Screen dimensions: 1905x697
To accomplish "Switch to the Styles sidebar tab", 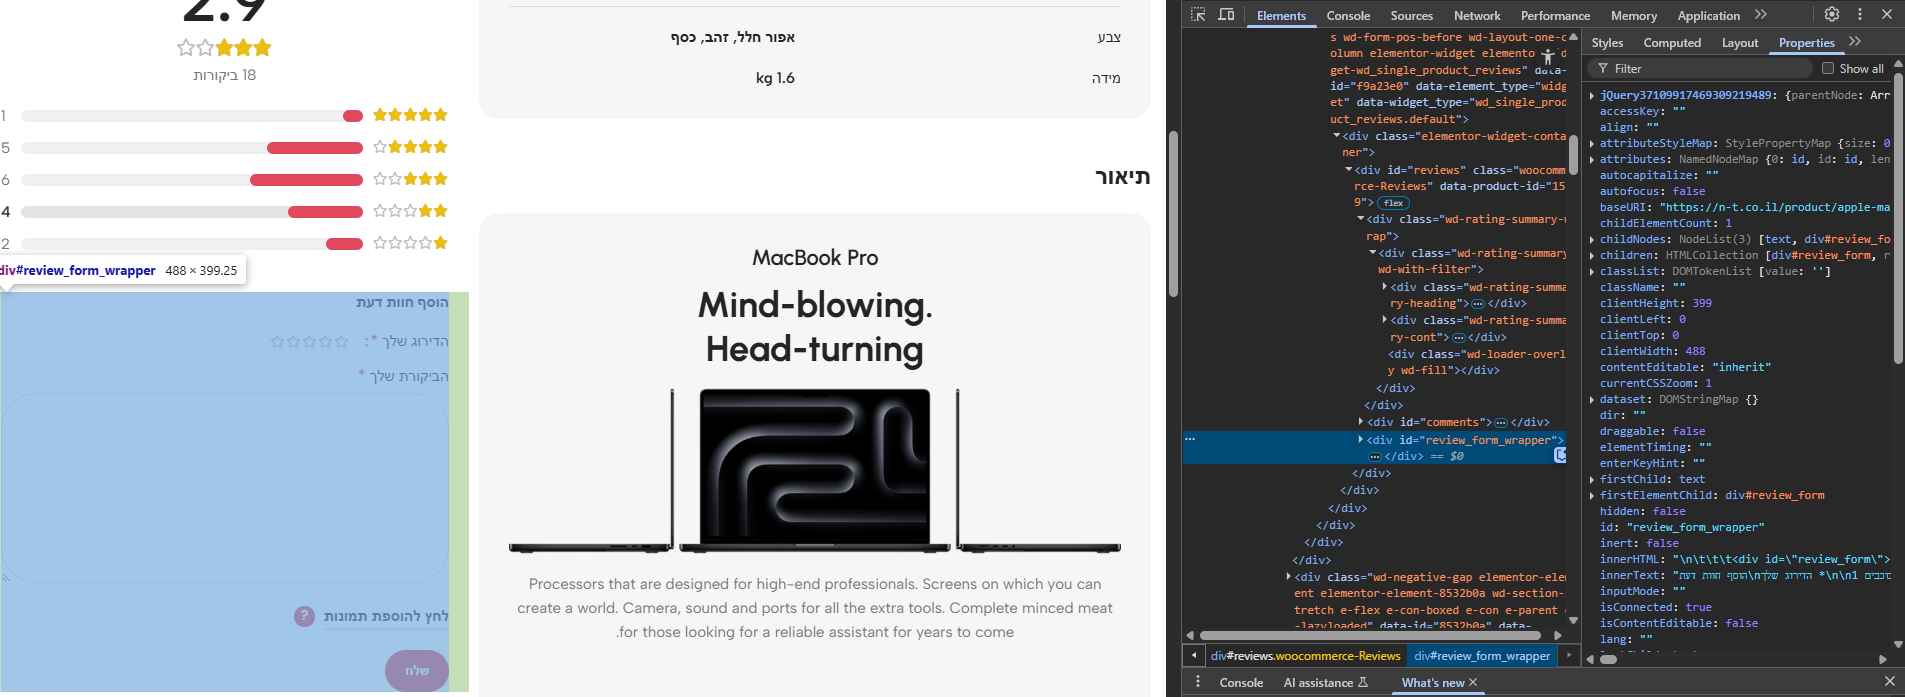I will coord(1607,43).
